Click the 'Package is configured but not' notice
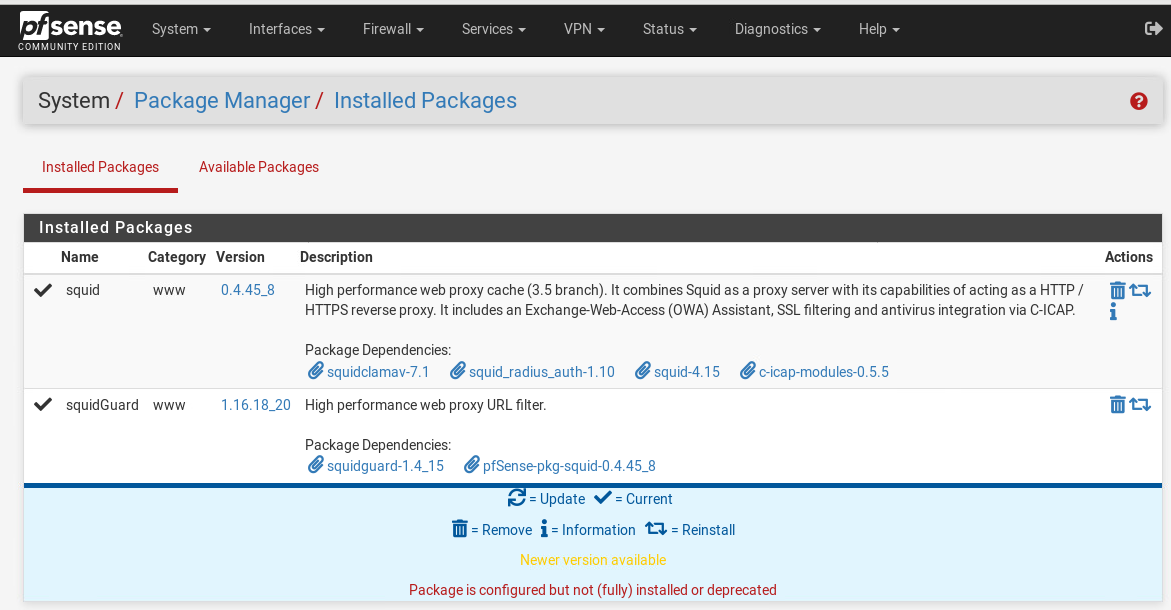1171x610 pixels. [x=593, y=590]
